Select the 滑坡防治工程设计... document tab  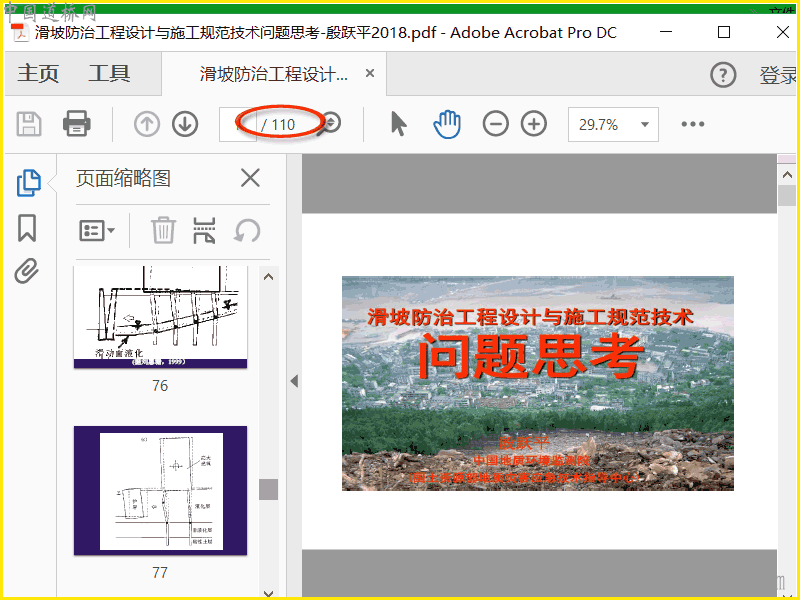point(273,74)
